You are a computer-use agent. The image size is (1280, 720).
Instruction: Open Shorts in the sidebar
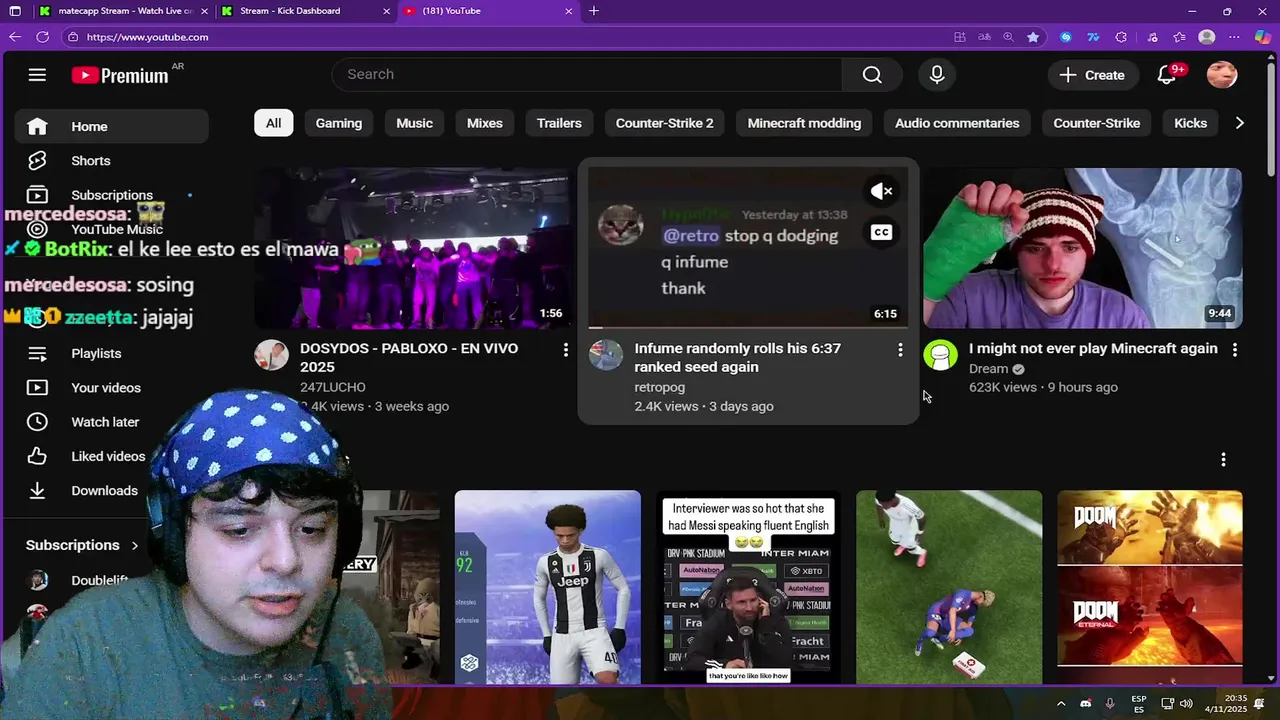tap(111, 161)
